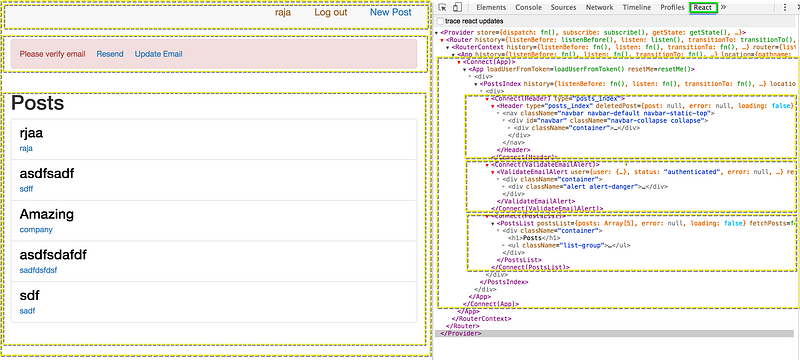Expand div container inside navbar-collapse
Viewport: 800px width, 360px height.
[x=510, y=128]
